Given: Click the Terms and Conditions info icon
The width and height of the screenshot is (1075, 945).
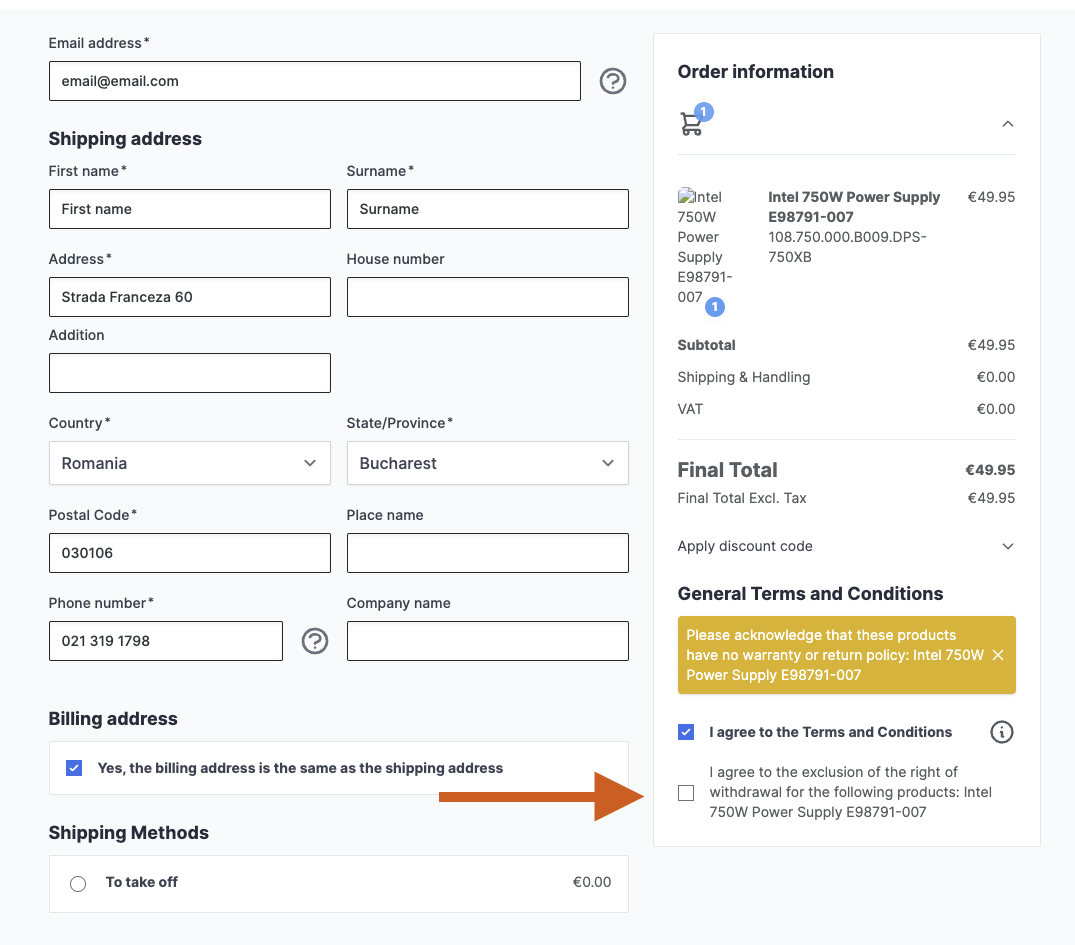Looking at the screenshot, I should coord(1001,732).
